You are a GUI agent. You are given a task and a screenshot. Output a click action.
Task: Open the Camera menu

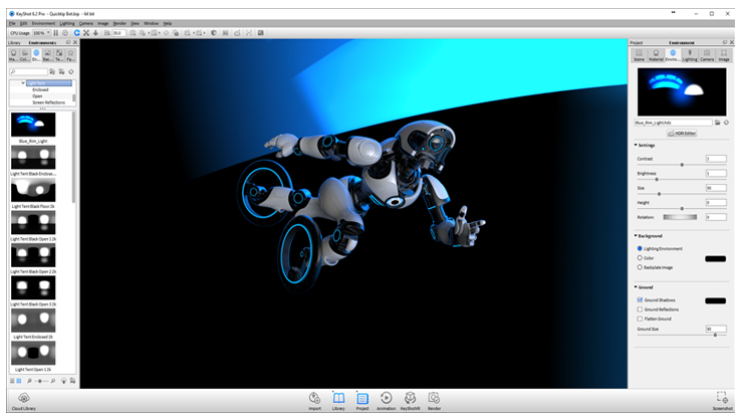[x=86, y=23]
